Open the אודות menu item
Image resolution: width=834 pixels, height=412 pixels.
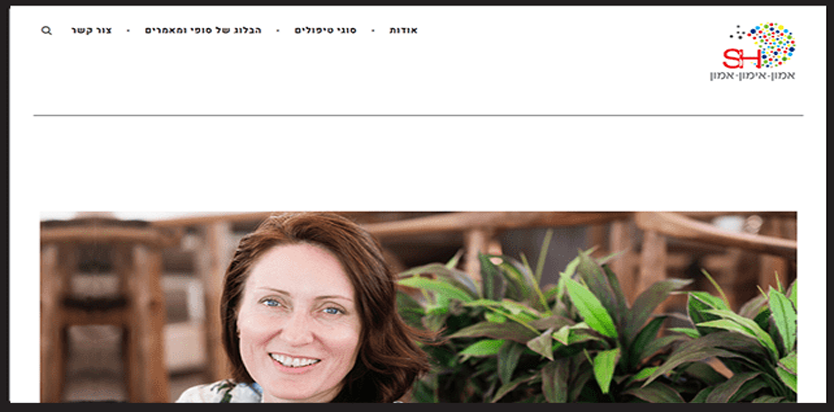click(404, 30)
